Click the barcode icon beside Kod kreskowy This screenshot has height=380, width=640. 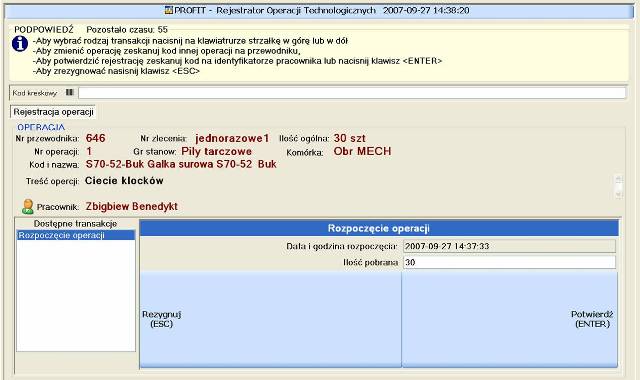[70, 92]
